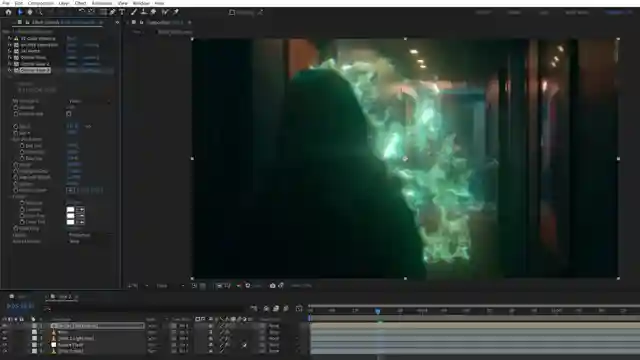Viewport: 640px width, 360px height.
Task: Select the Zoom magnifier tool
Action: pyautogui.click(x=40, y=12)
